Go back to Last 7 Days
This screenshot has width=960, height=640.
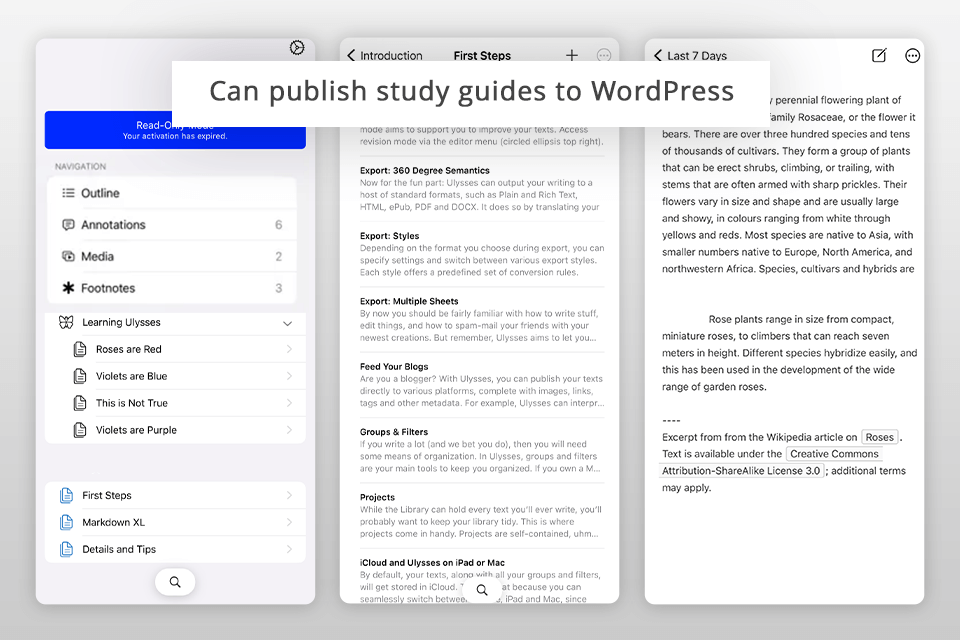pyautogui.click(x=690, y=56)
